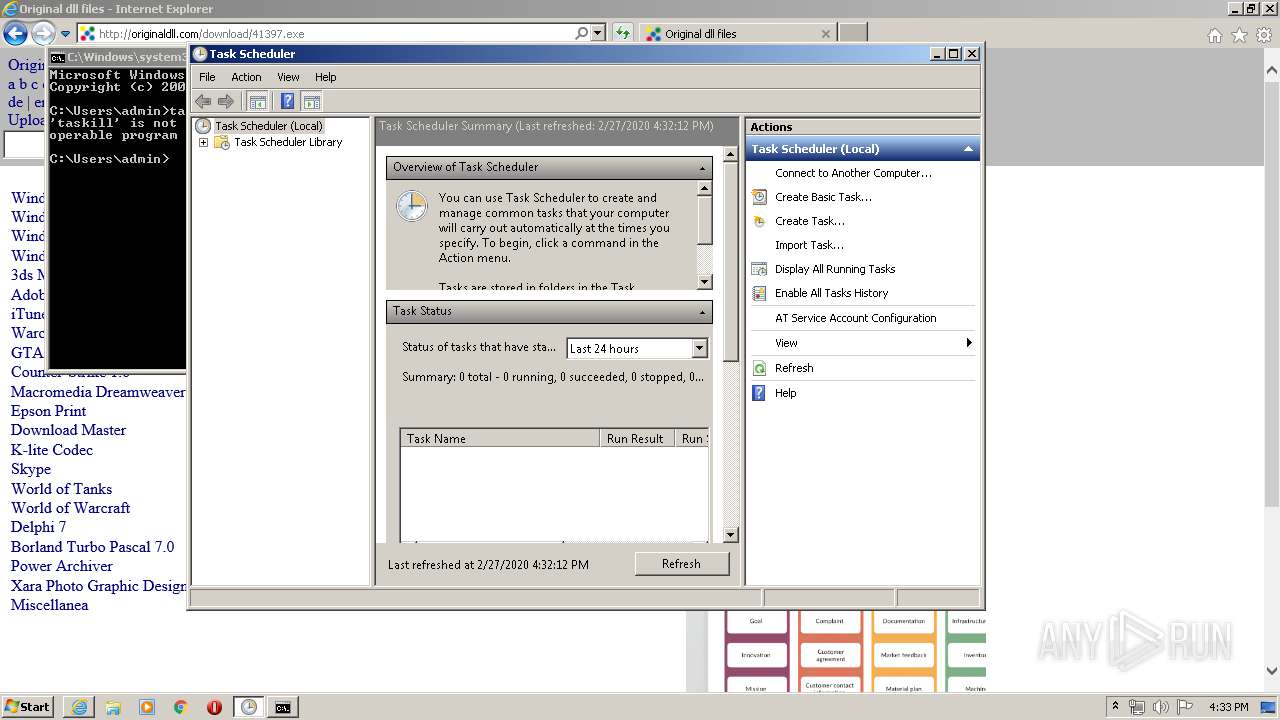Click the green Refresh icon in Actions
1280x720 pixels.
[x=760, y=368]
